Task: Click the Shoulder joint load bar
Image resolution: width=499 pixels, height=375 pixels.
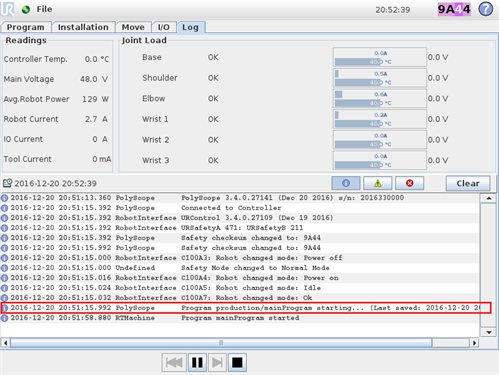Action: click(x=380, y=78)
